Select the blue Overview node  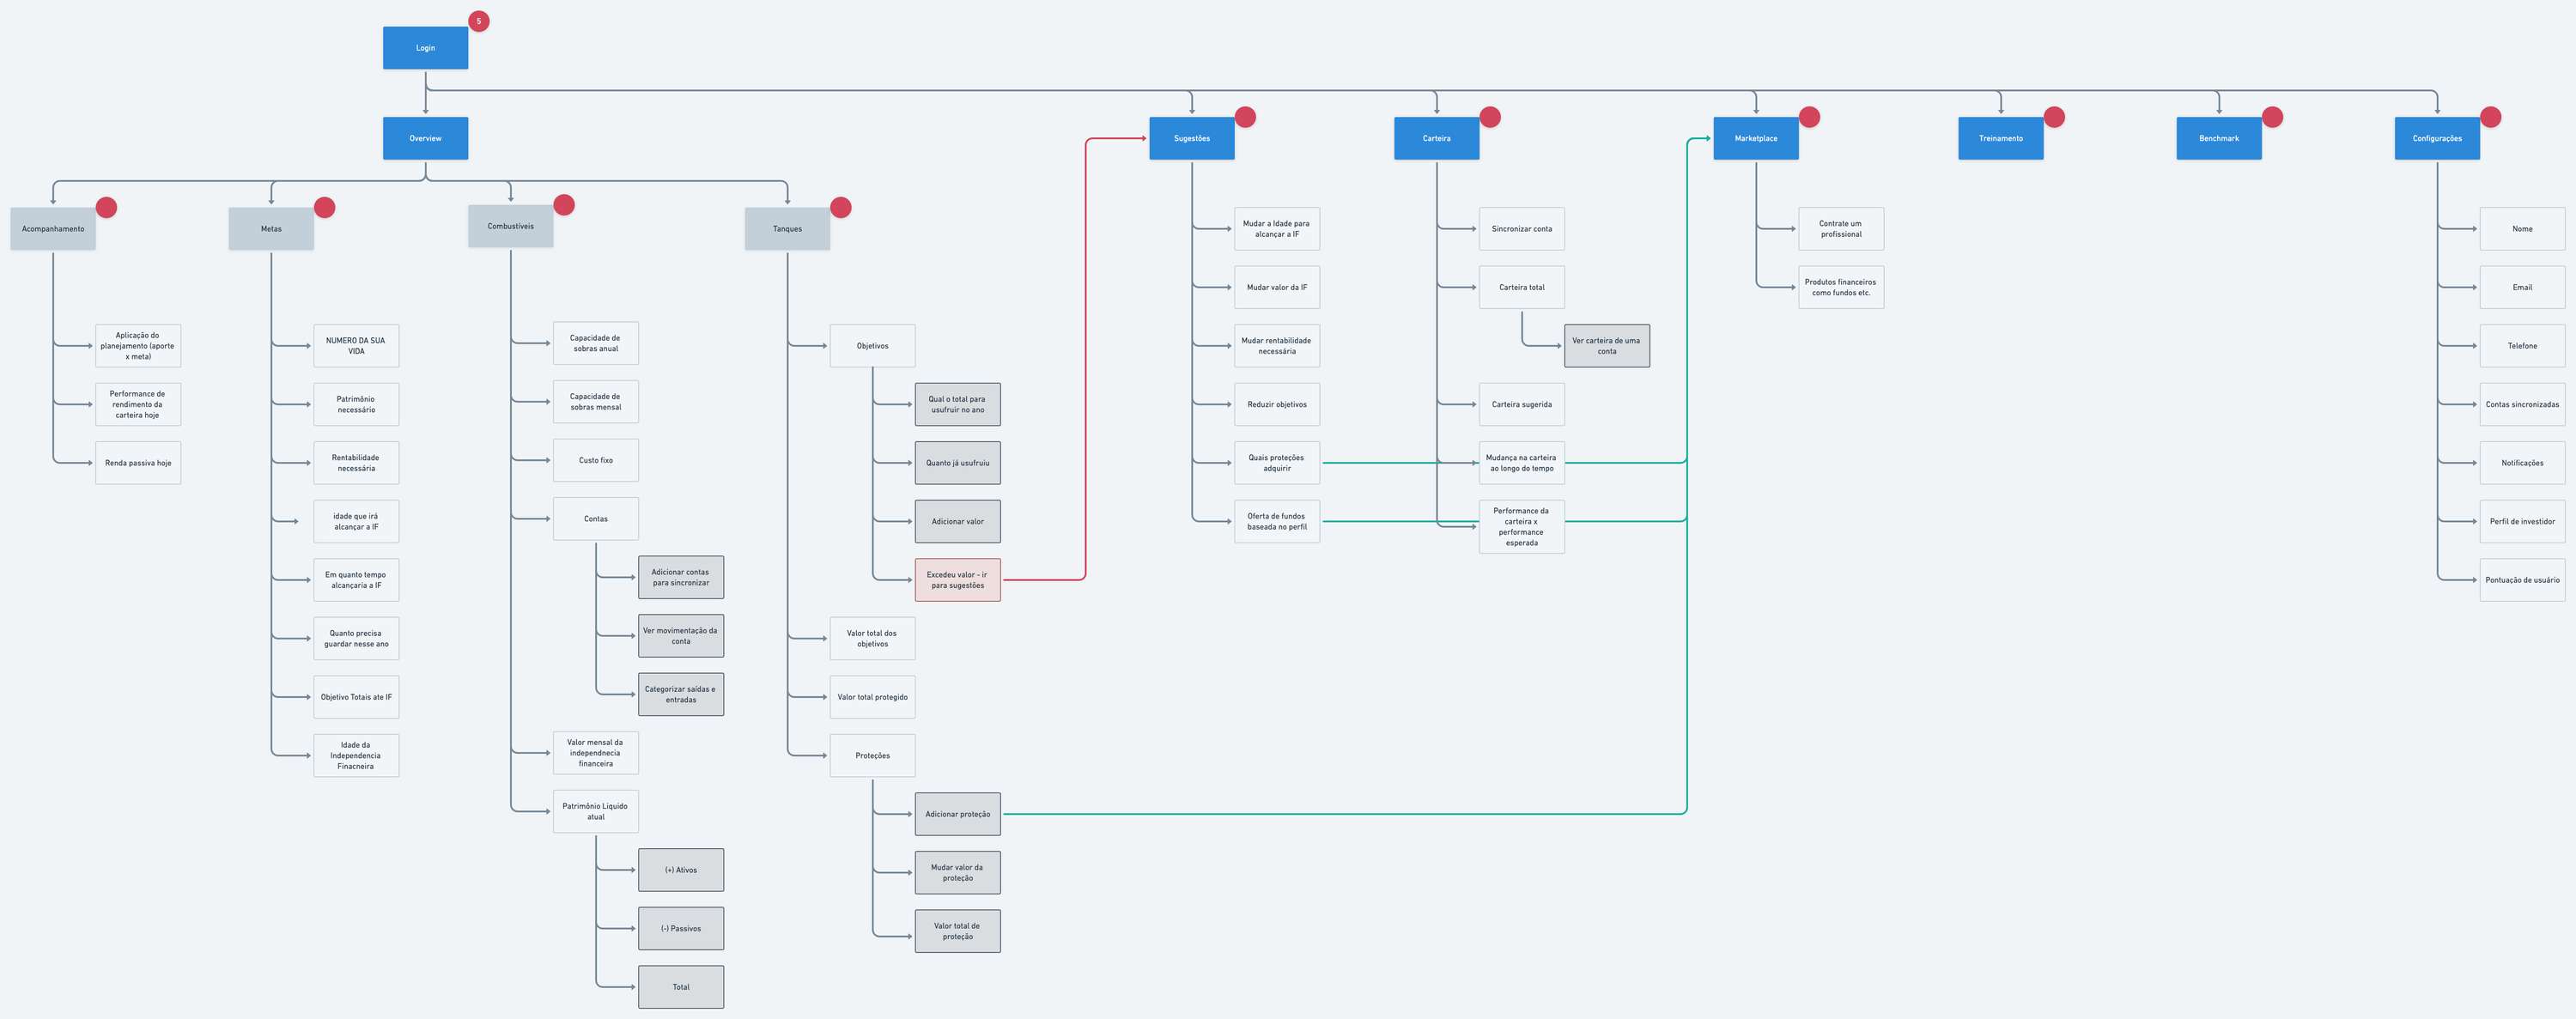[425, 138]
